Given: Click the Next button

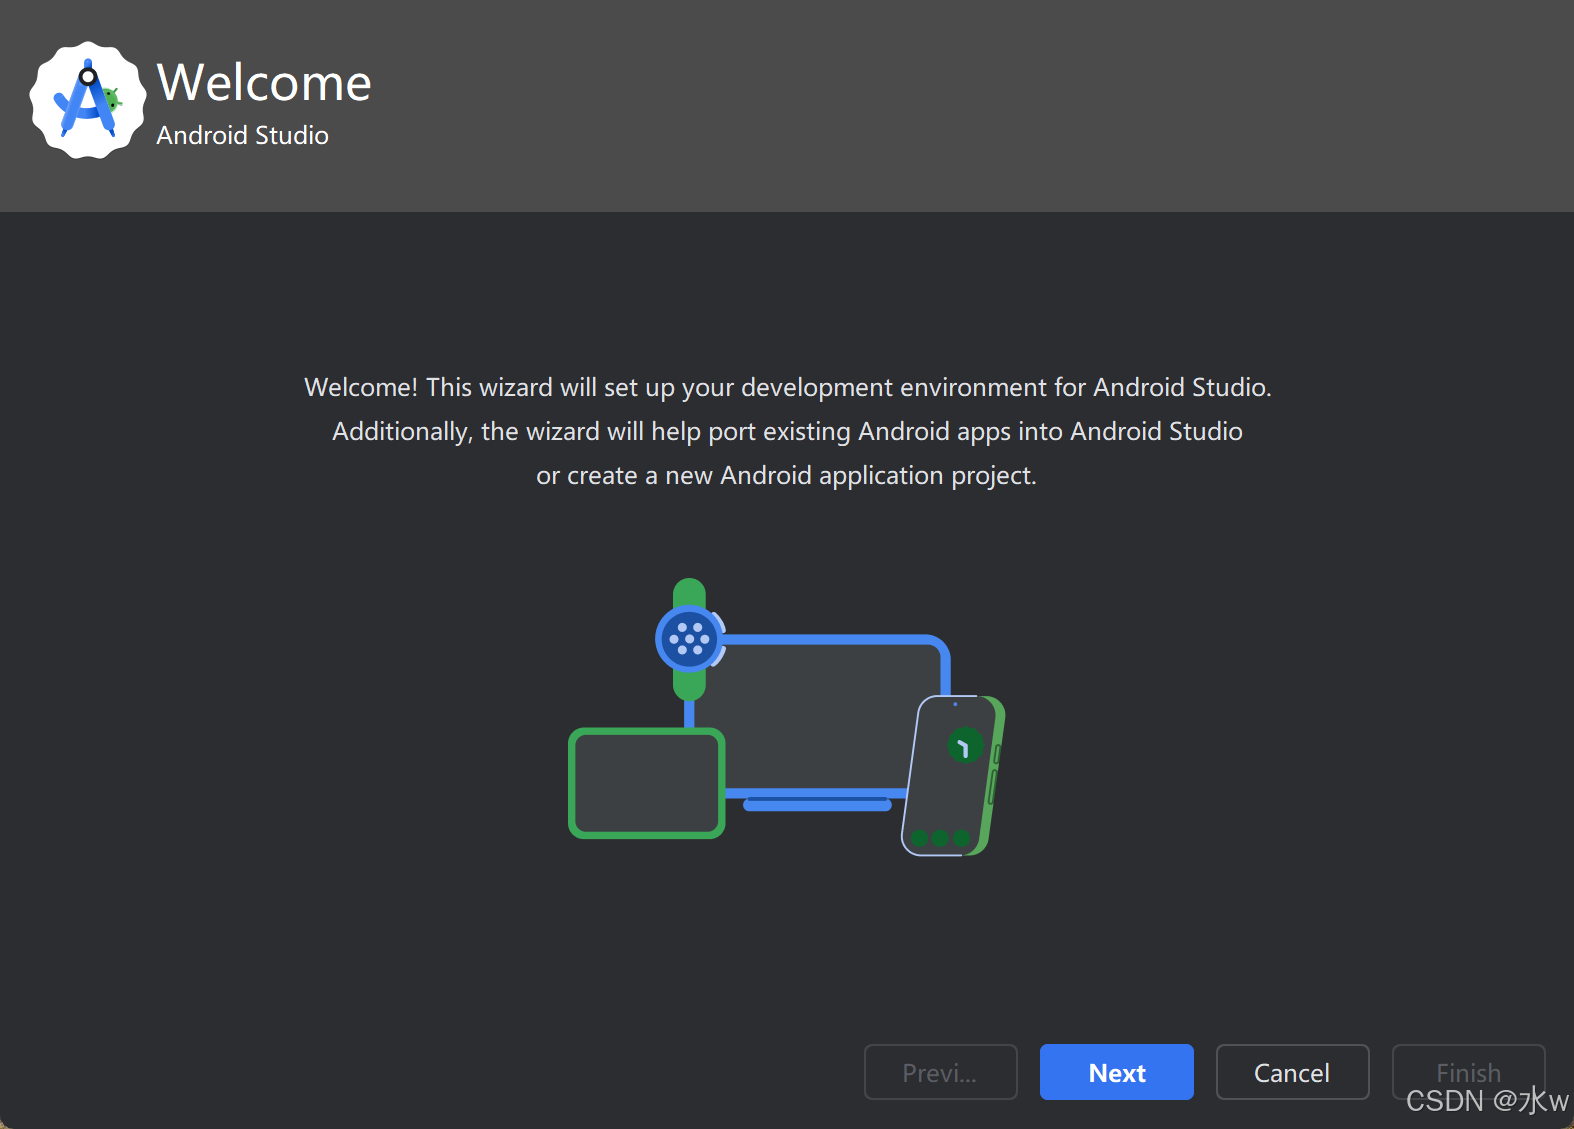Looking at the screenshot, I should [1116, 1072].
